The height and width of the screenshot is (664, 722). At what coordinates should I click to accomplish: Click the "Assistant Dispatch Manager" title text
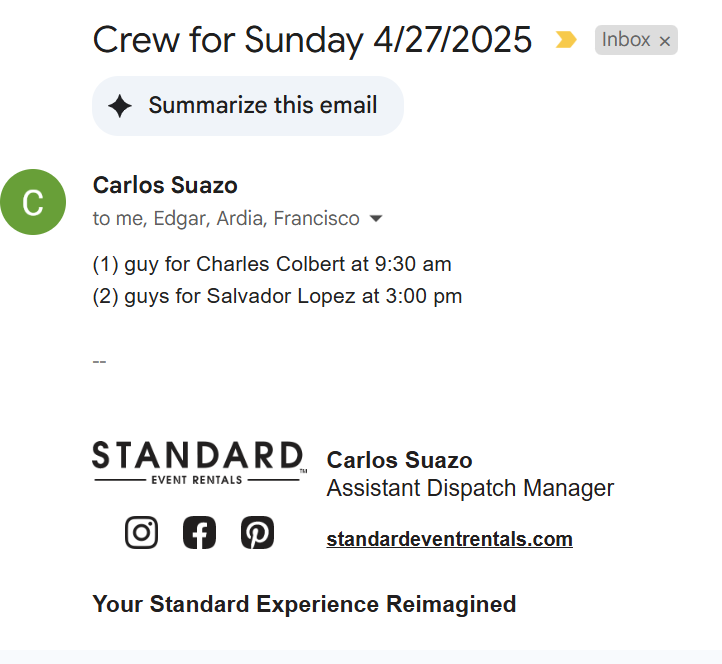(470, 488)
